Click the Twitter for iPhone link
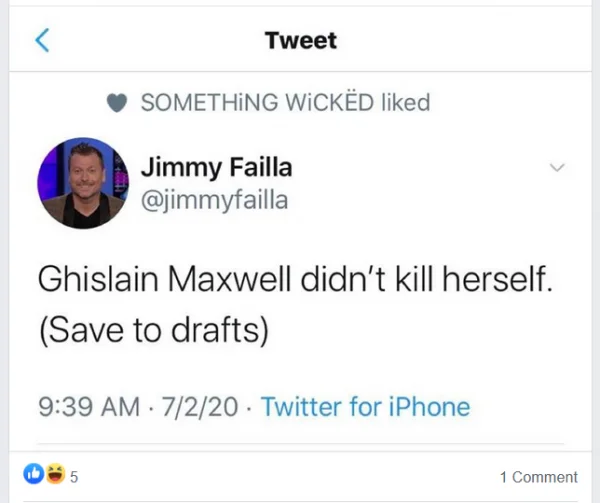Viewport: 600px width, 503px height. pyautogui.click(x=365, y=406)
